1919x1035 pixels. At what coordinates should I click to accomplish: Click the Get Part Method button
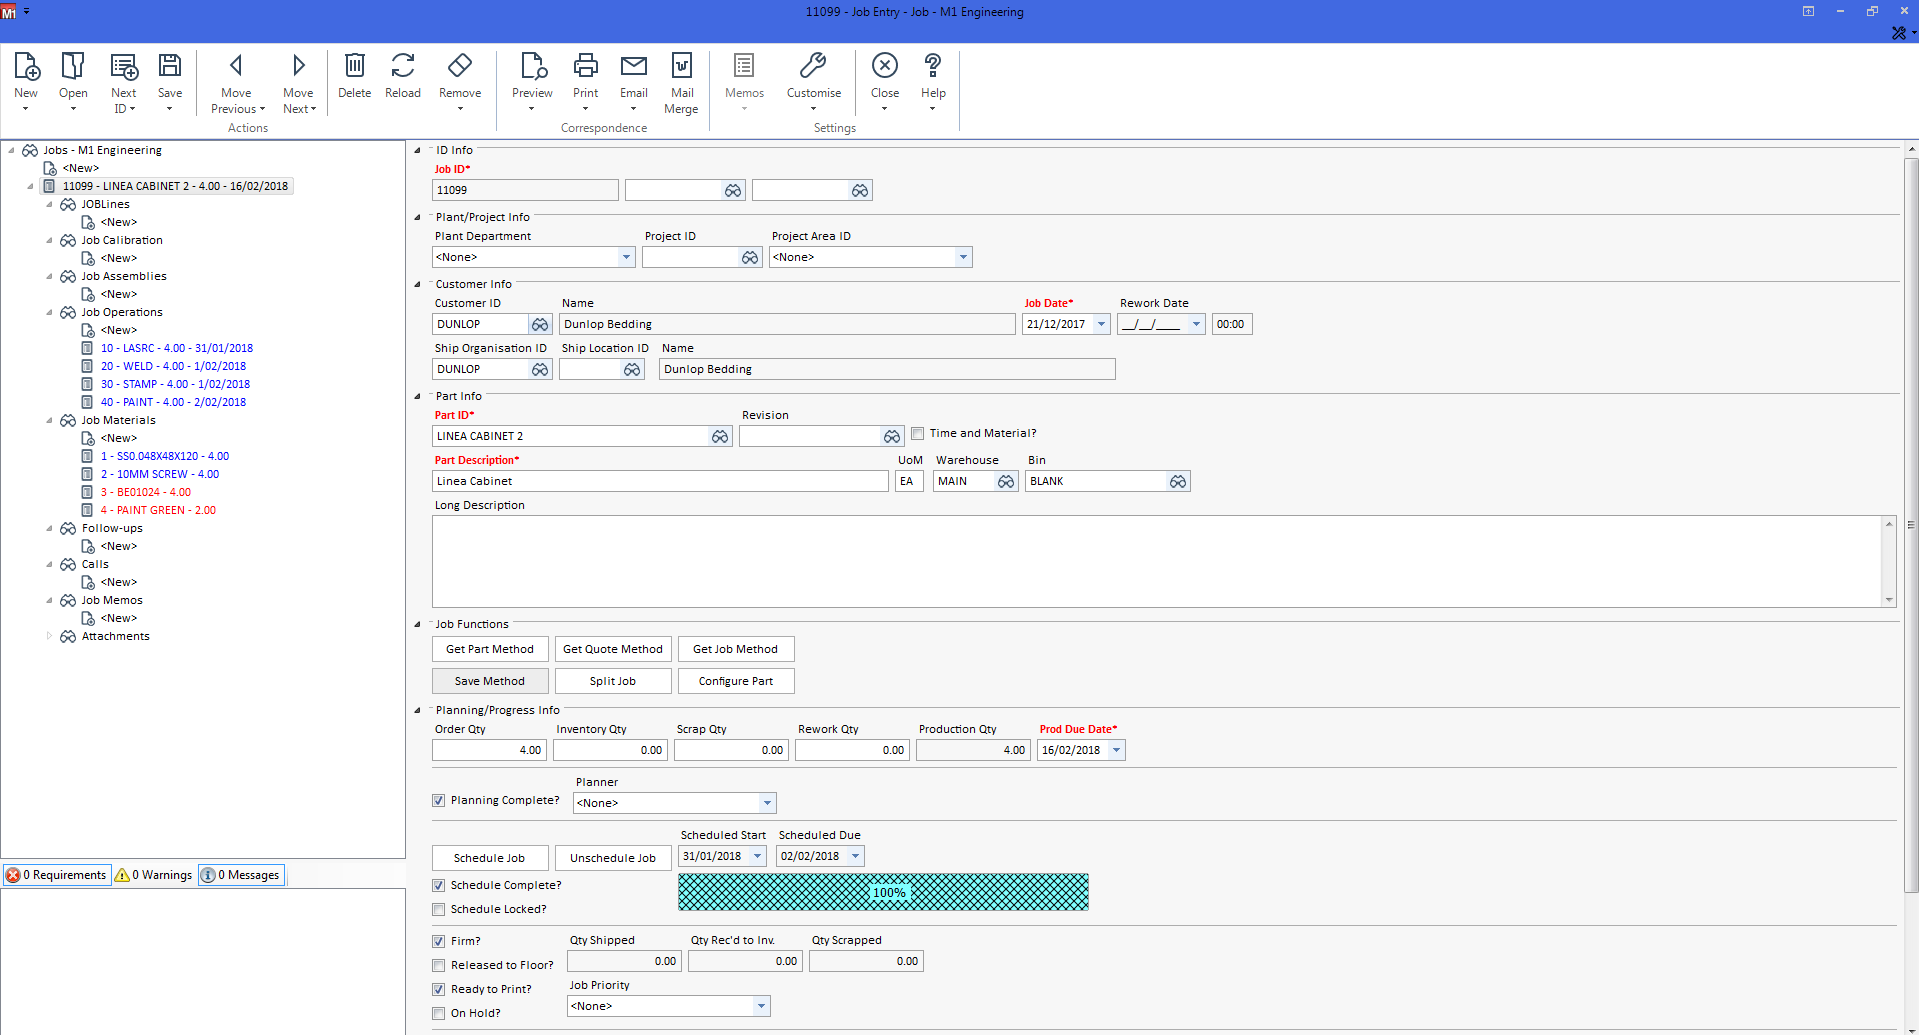[x=490, y=649]
